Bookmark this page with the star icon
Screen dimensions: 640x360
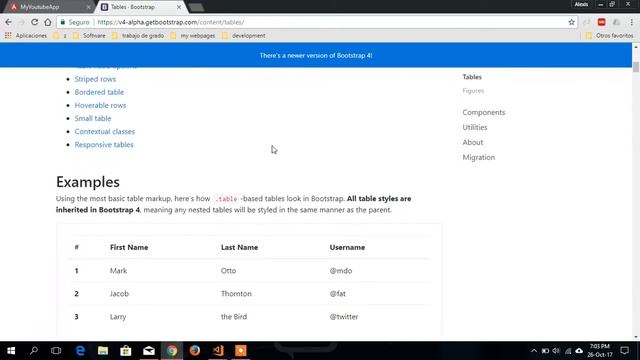[571, 22]
